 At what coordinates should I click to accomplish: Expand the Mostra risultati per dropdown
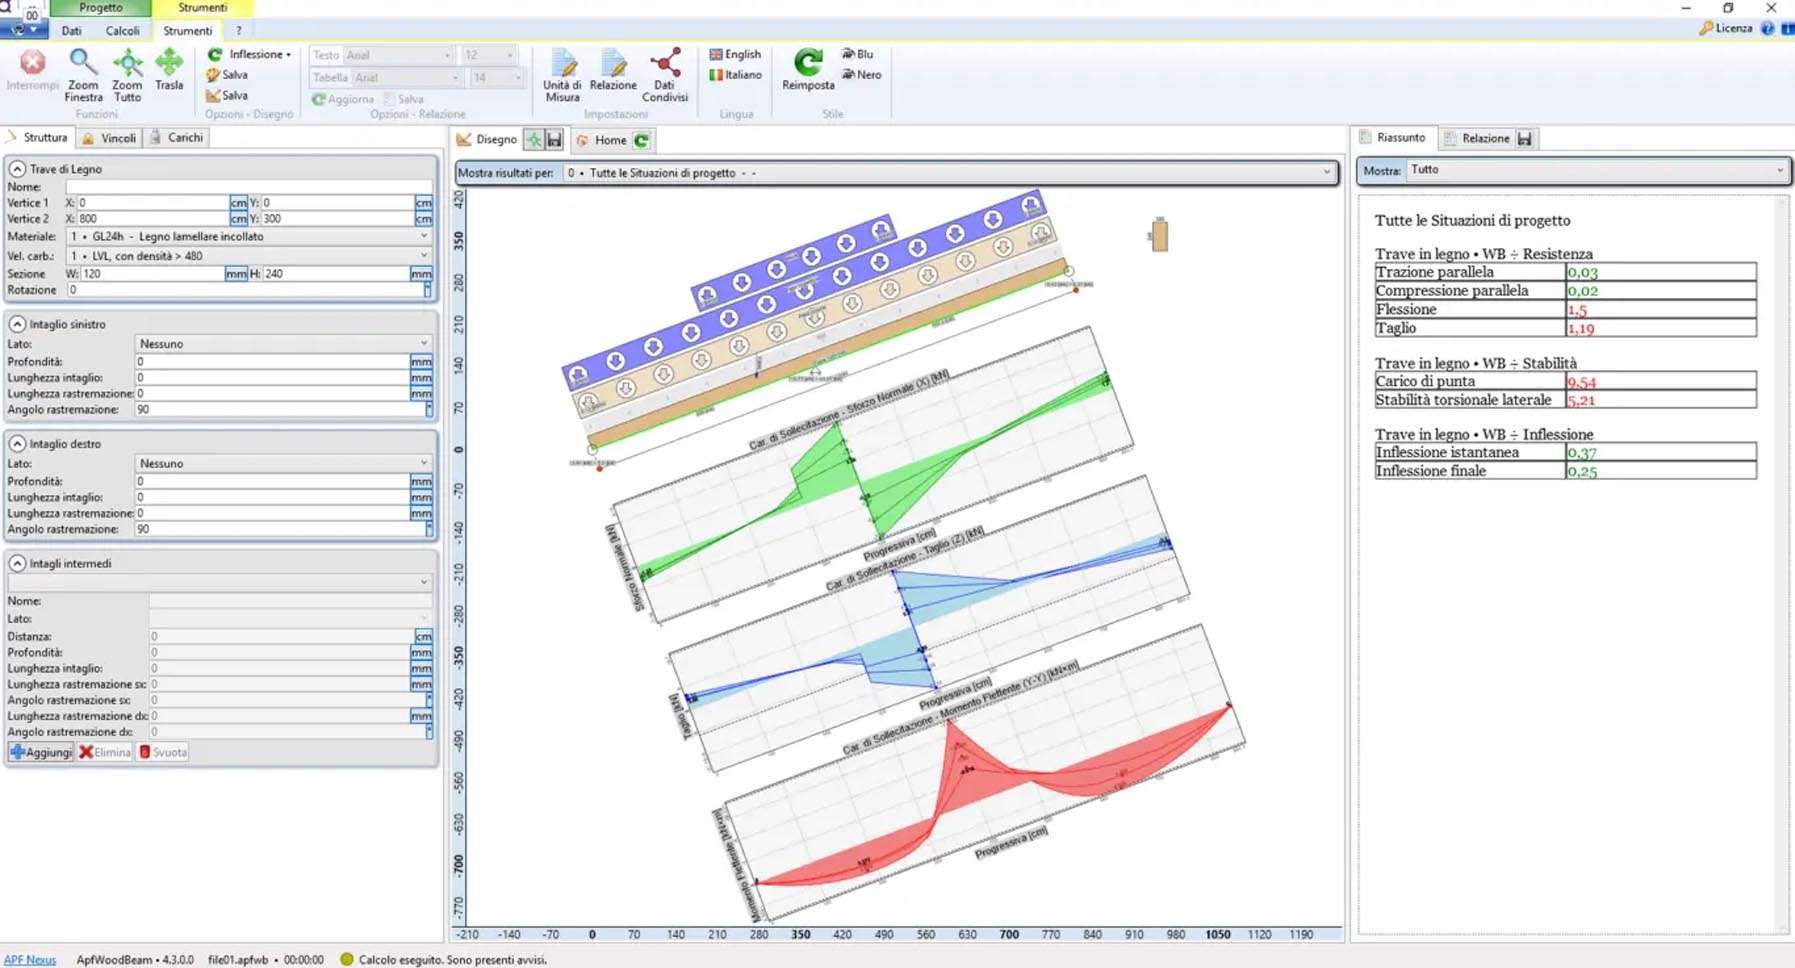1327,173
